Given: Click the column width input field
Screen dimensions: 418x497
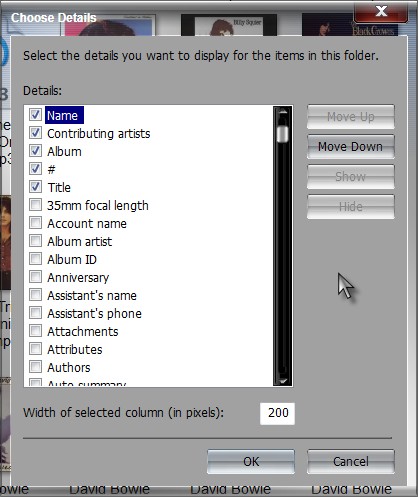Looking at the screenshot, I should pyautogui.click(x=277, y=413).
